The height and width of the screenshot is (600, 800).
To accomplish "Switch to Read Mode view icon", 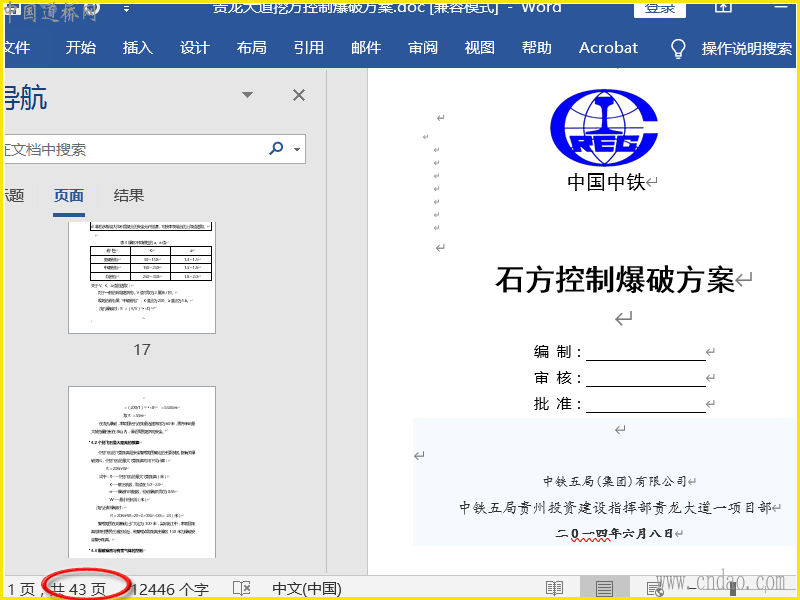I will [554, 588].
